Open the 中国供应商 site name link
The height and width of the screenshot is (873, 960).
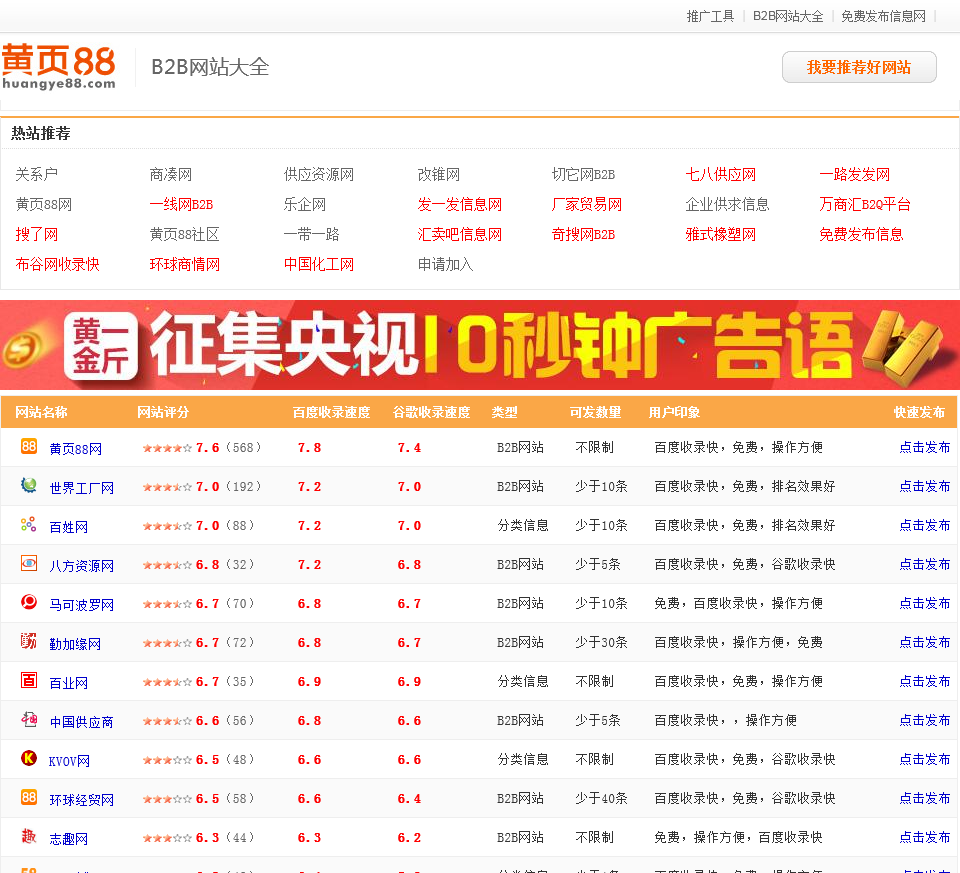click(81, 722)
